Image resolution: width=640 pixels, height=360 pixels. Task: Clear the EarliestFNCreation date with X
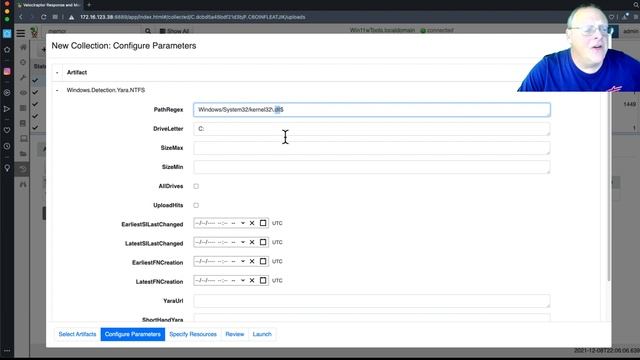point(252,261)
